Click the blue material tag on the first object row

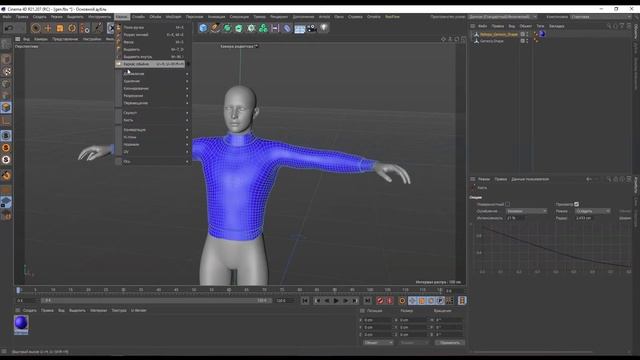tap(542, 34)
